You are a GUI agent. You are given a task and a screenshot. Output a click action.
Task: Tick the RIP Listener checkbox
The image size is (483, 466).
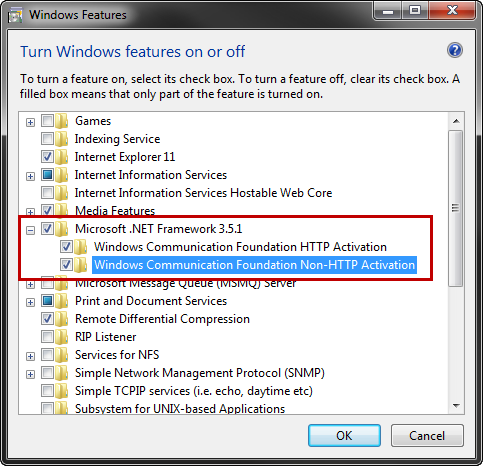47,337
